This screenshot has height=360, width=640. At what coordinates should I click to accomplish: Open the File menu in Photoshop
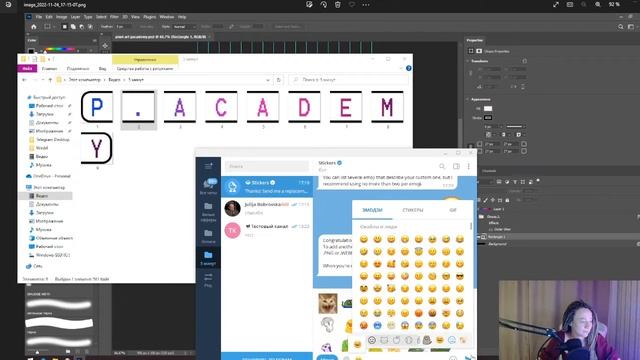point(39,17)
